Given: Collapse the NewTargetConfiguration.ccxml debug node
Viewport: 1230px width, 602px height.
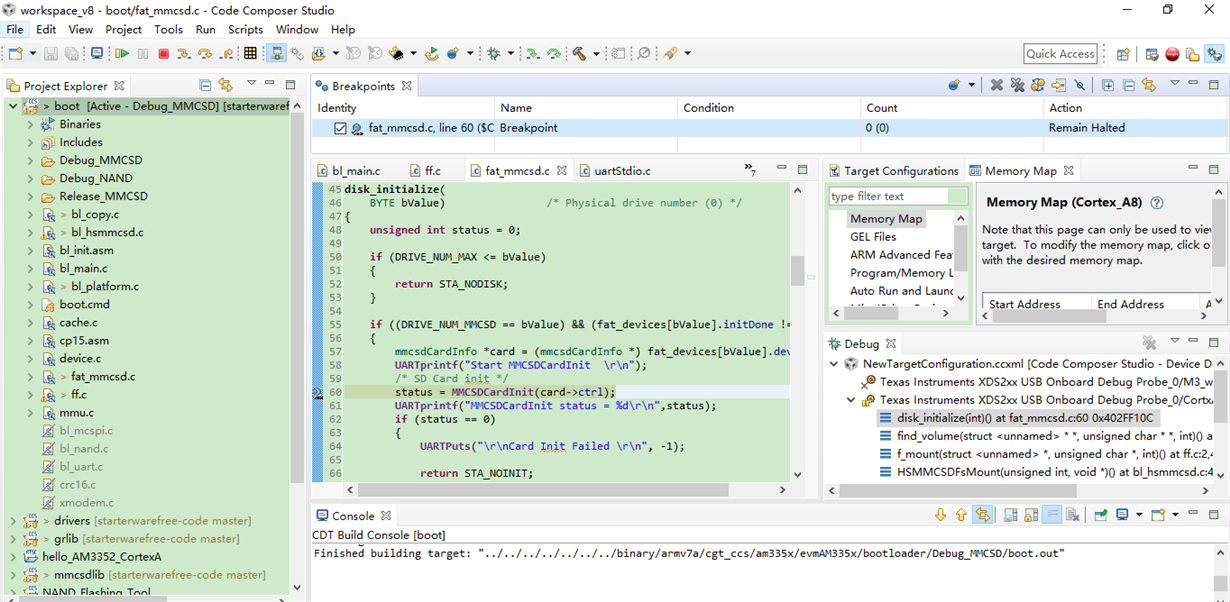Looking at the screenshot, I should click(x=833, y=364).
